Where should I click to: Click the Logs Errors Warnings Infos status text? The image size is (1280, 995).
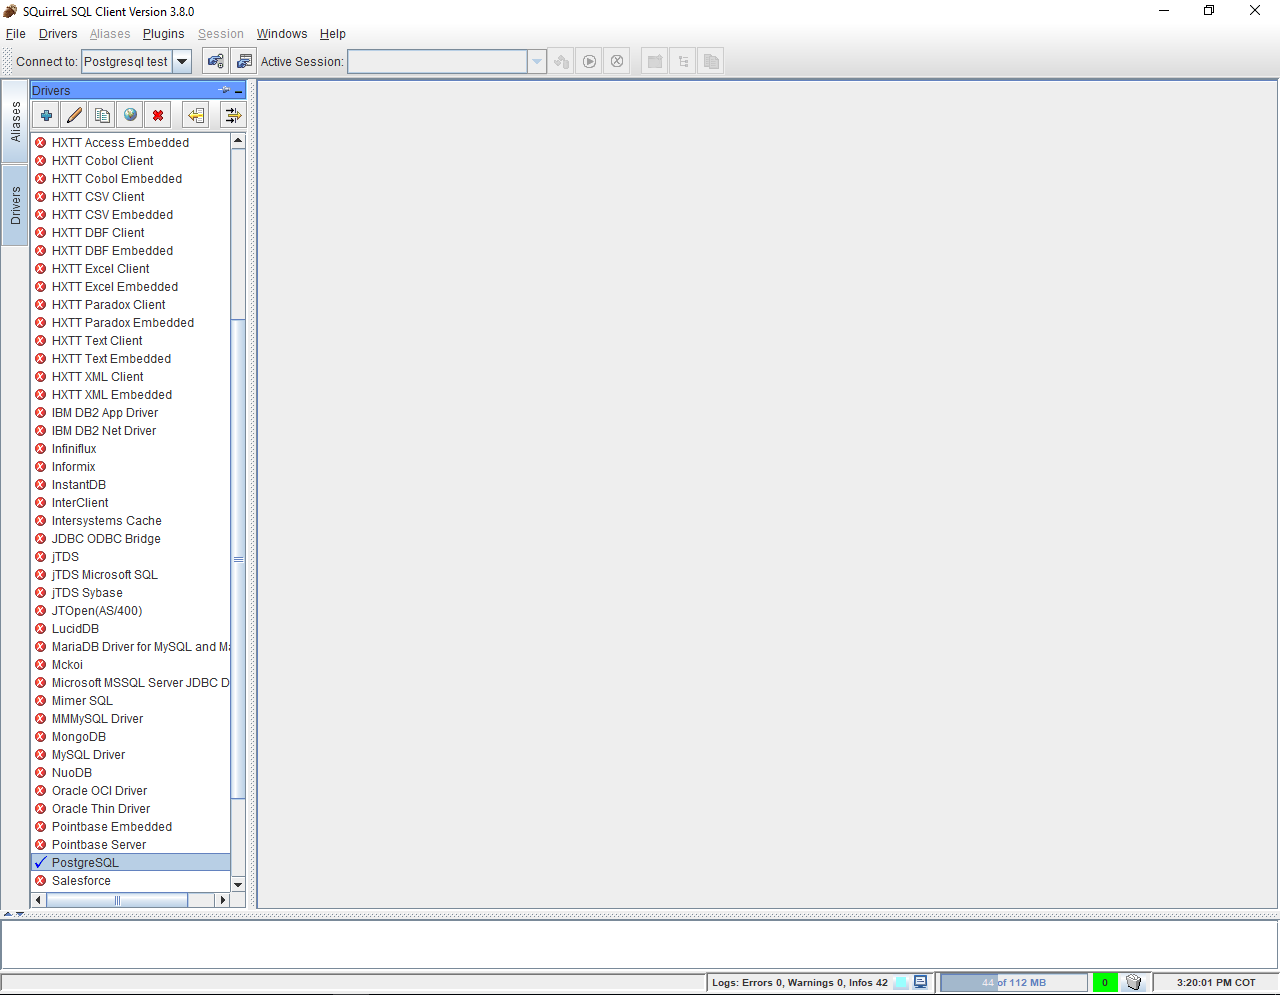point(800,983)
